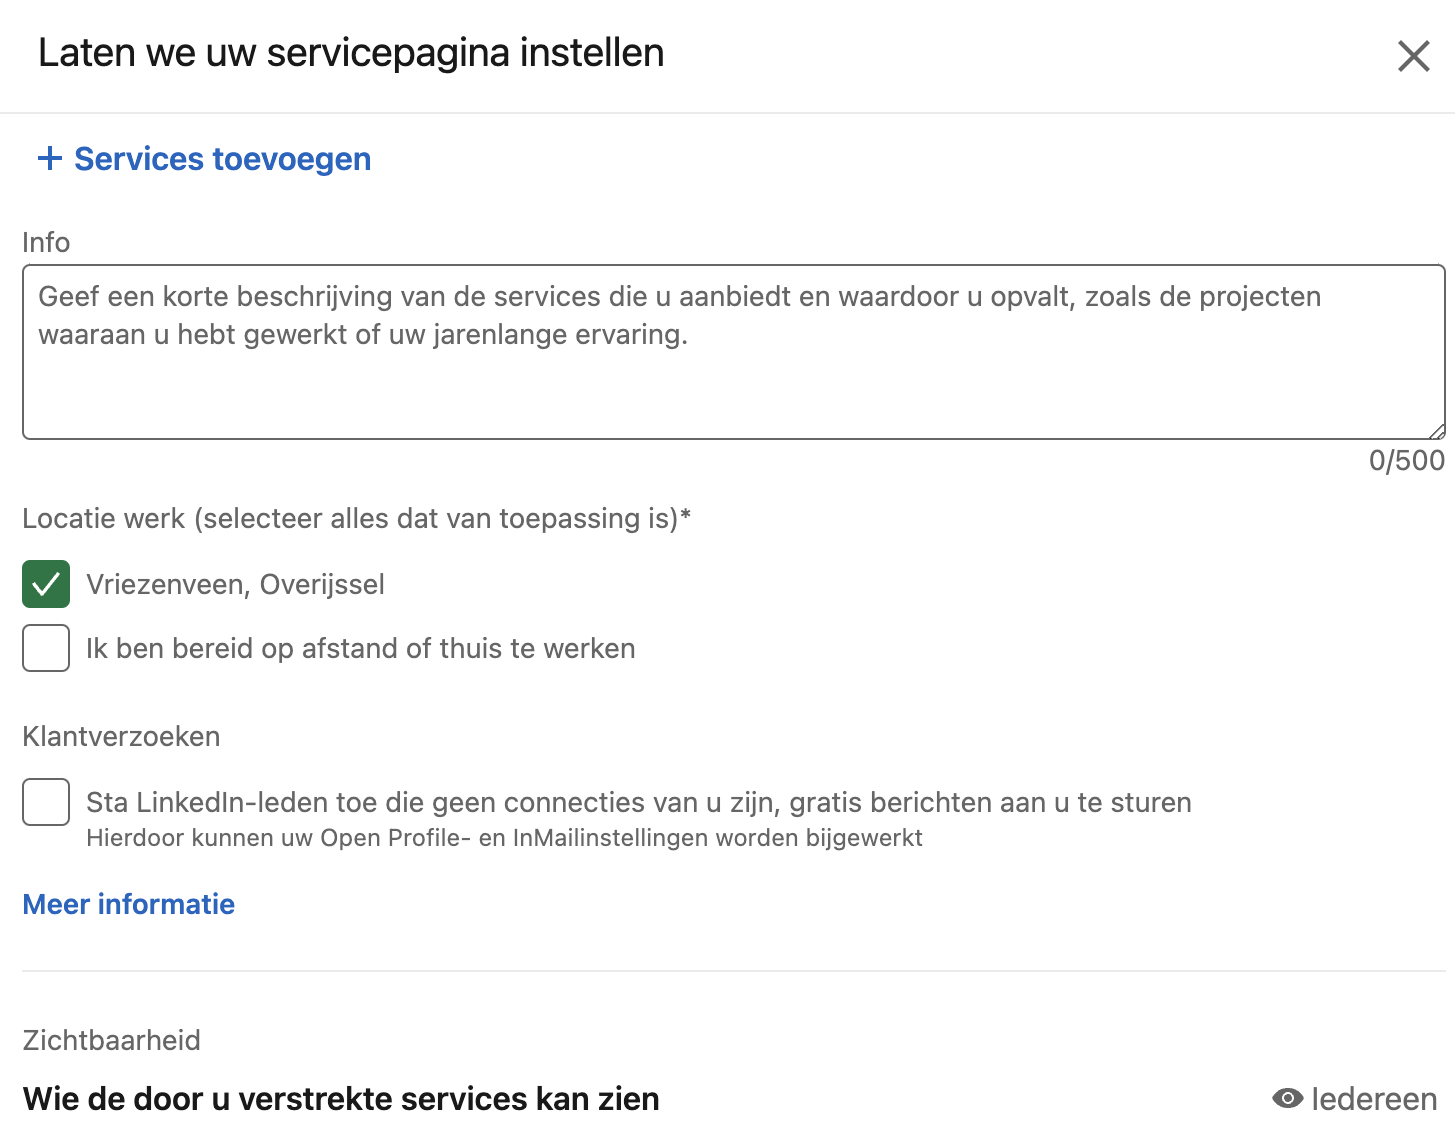Image resolution: width=1455 pixels, height=1144 pixels.
Task: Click the plus icon beside Services toevoegen
Action: (x=49, y=158)
